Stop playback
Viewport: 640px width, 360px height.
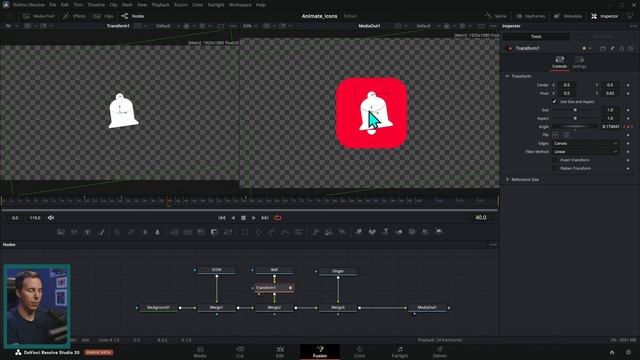coord(243,218)
